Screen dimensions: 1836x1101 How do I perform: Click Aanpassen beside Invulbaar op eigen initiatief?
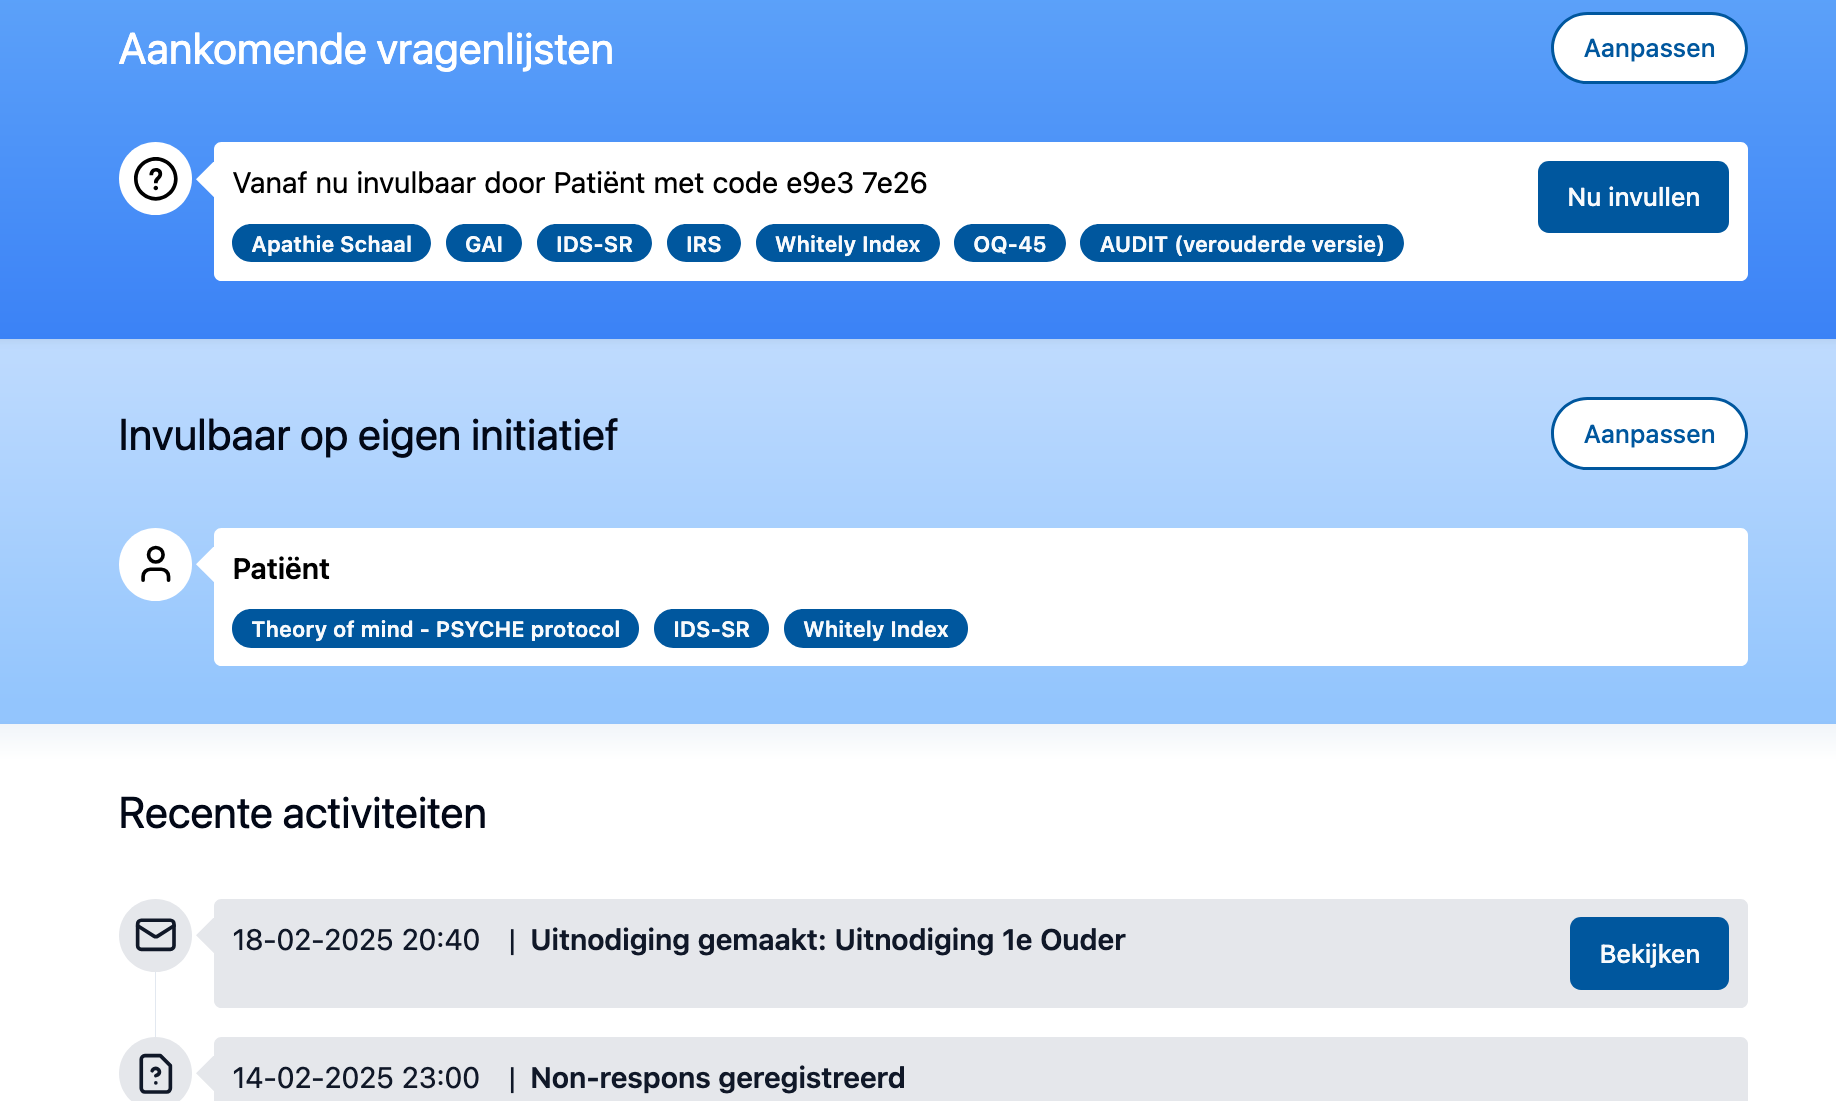tap(1649, 433)
